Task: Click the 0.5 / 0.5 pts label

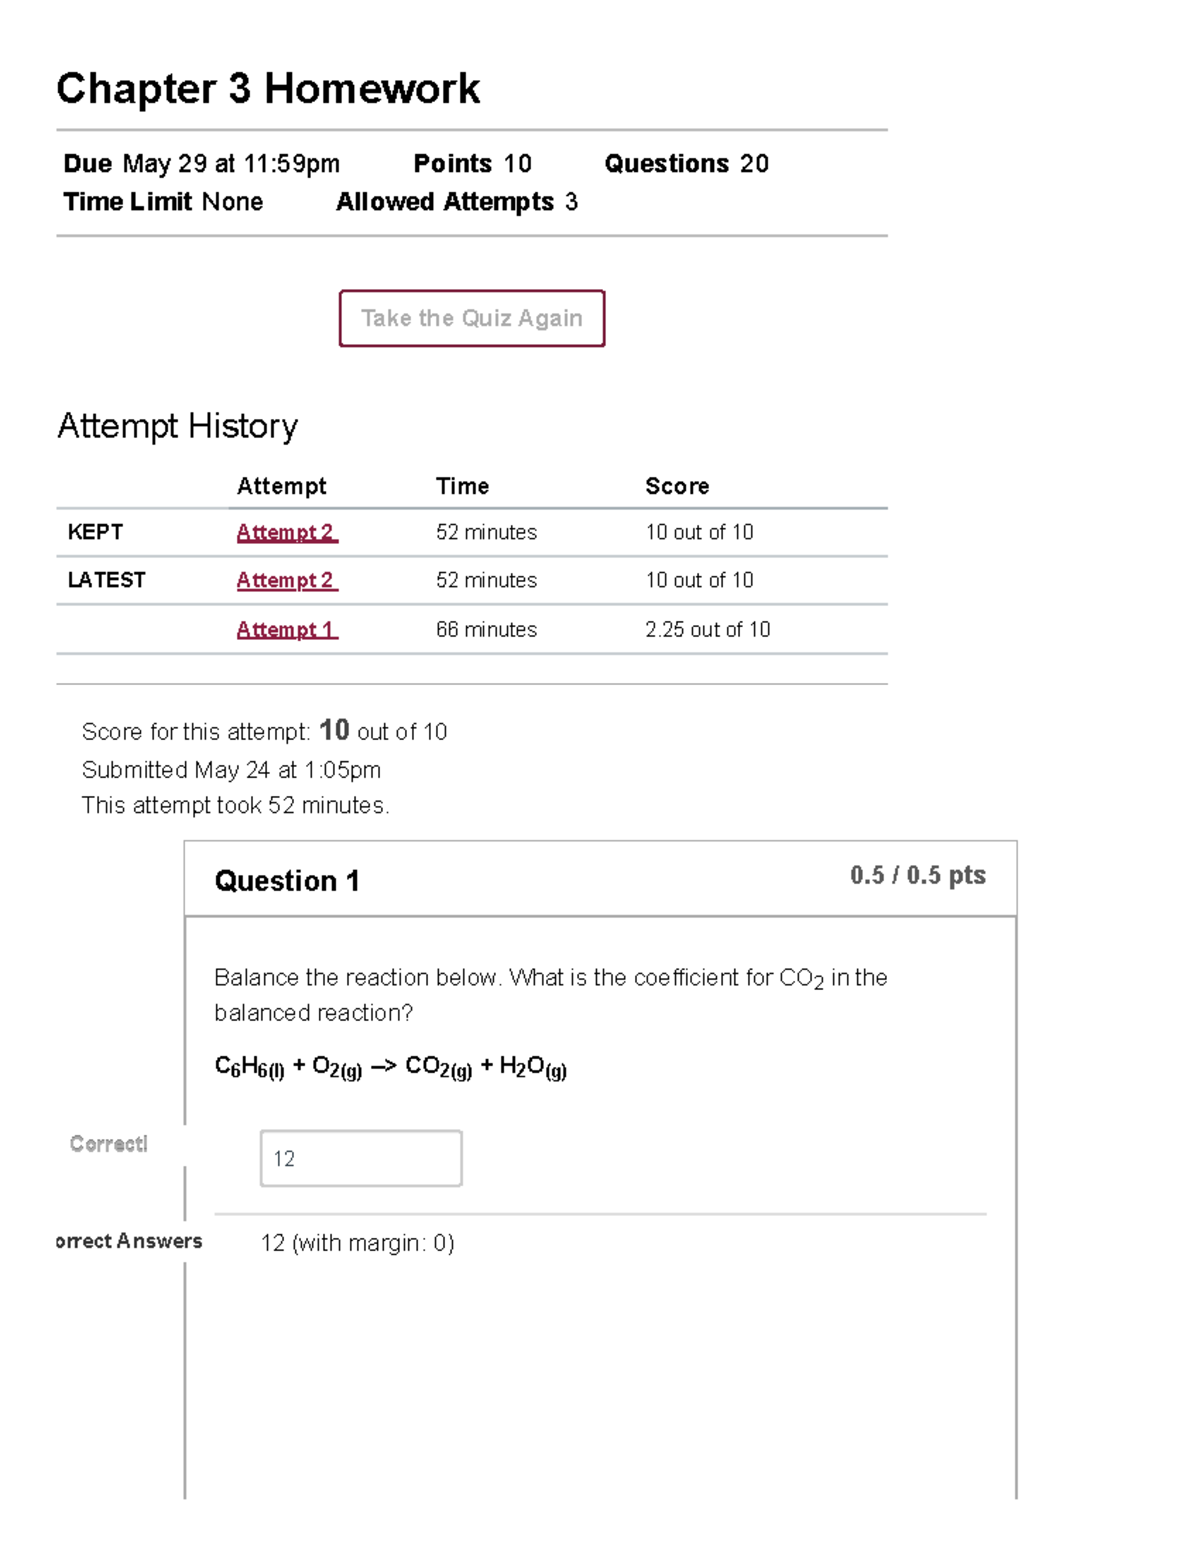Action: pos(917,874)
